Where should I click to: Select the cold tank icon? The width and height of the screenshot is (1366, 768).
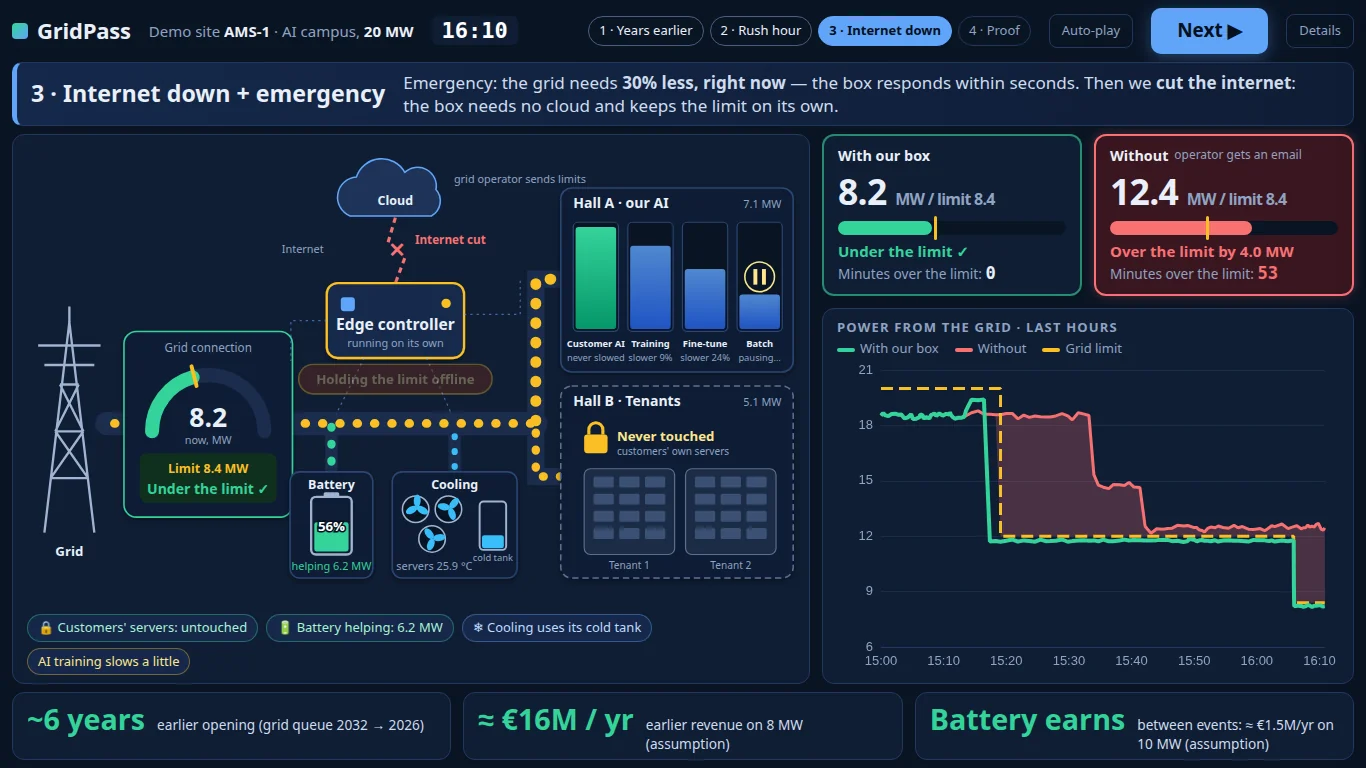coord(493,525)
